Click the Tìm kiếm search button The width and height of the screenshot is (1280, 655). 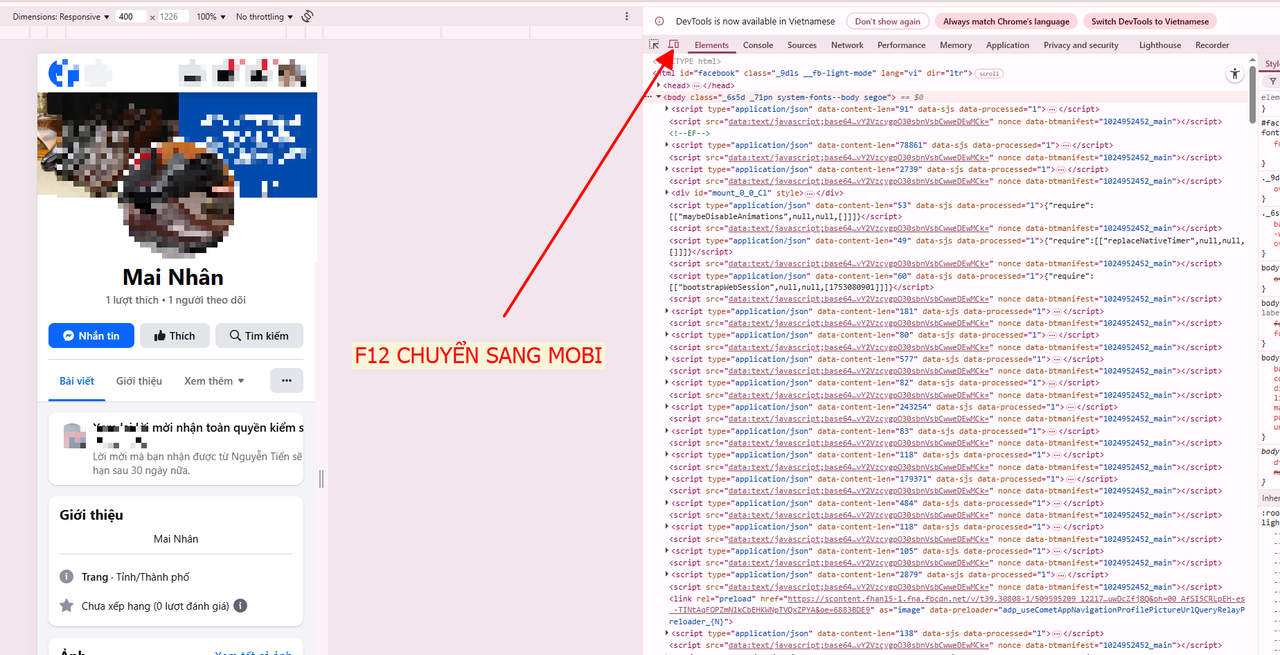point(260,336)
